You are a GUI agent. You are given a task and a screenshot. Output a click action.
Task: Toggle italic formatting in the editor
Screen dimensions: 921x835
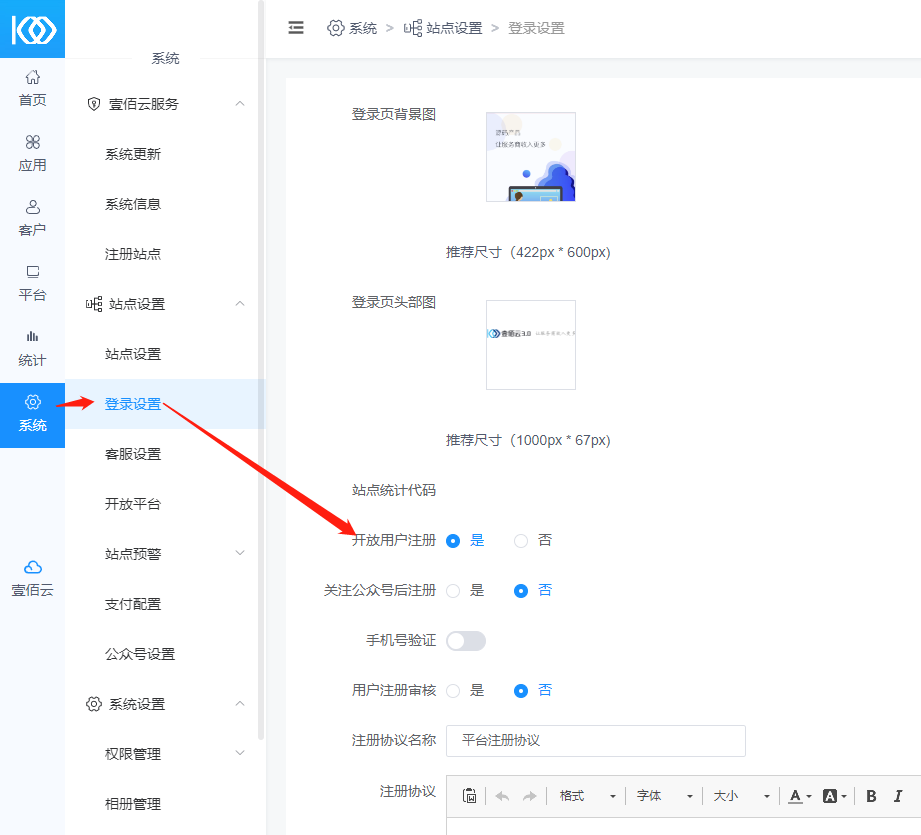click(898, 796)
